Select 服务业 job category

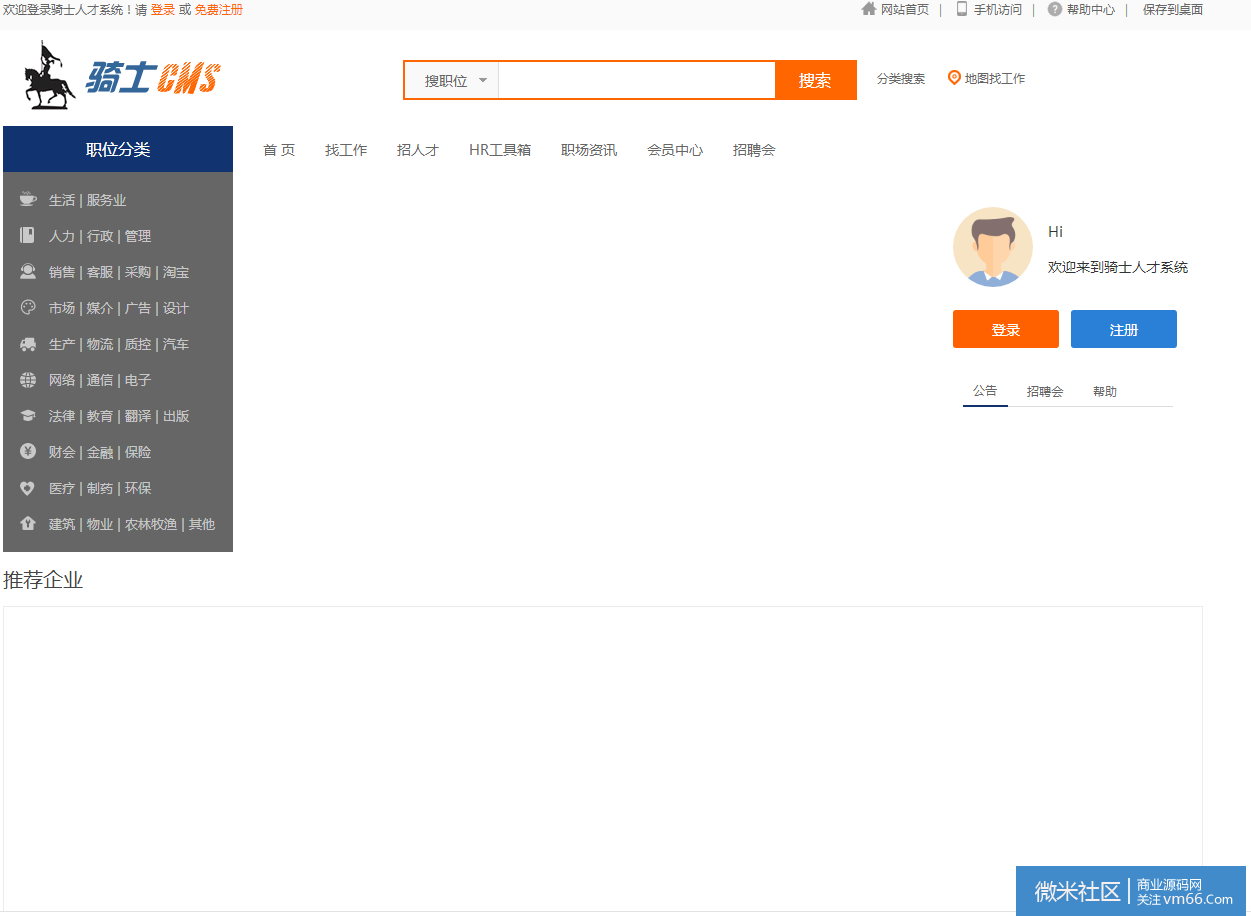click(x=106, y=200)
